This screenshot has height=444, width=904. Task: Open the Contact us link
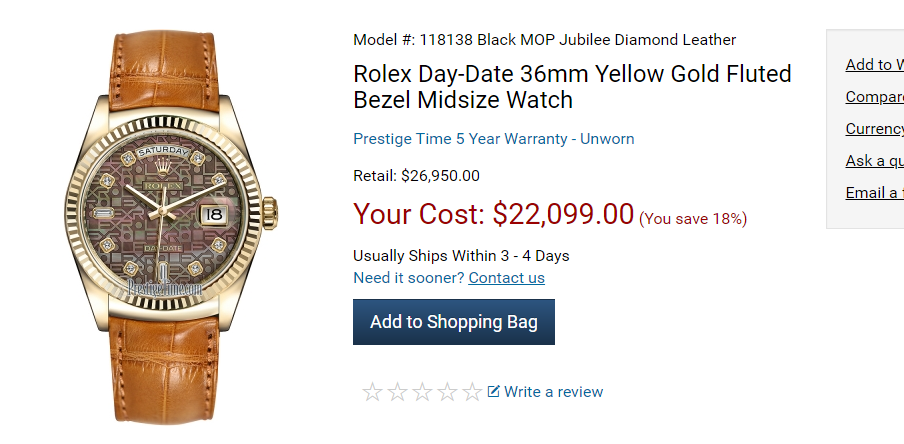click(x=506, y=278)
